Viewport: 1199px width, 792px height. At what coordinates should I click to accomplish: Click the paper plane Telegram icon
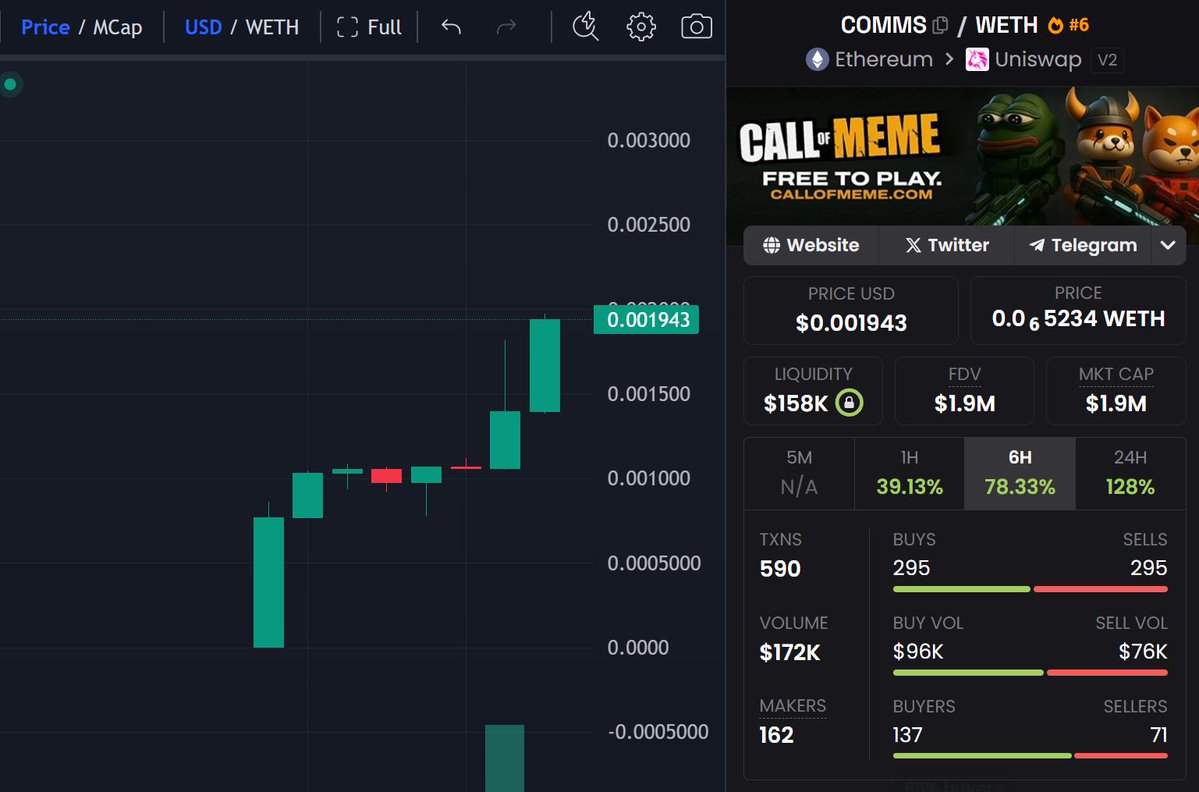click(x=1037, y=245)
